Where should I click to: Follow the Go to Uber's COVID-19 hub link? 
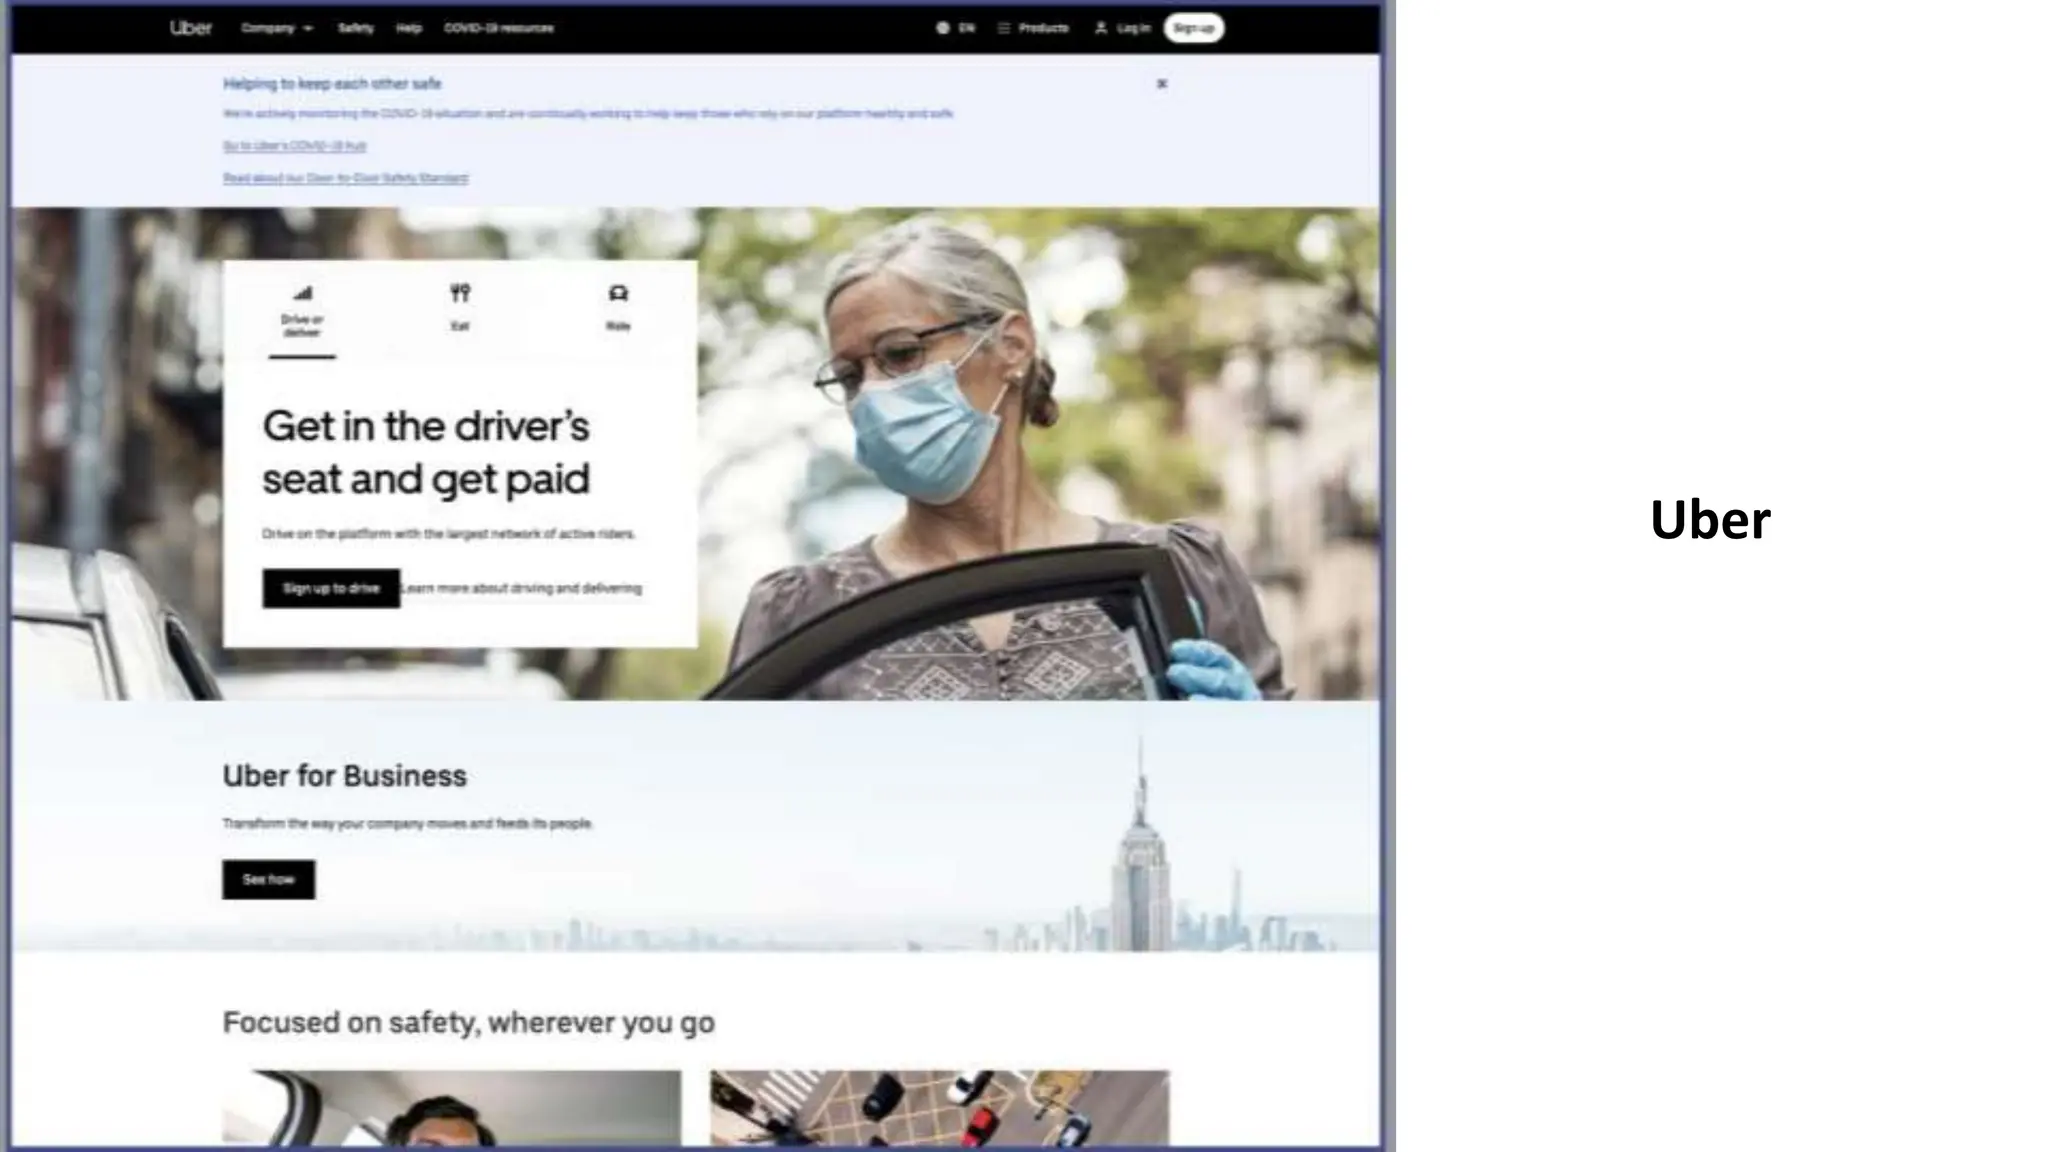coord(294,146)
